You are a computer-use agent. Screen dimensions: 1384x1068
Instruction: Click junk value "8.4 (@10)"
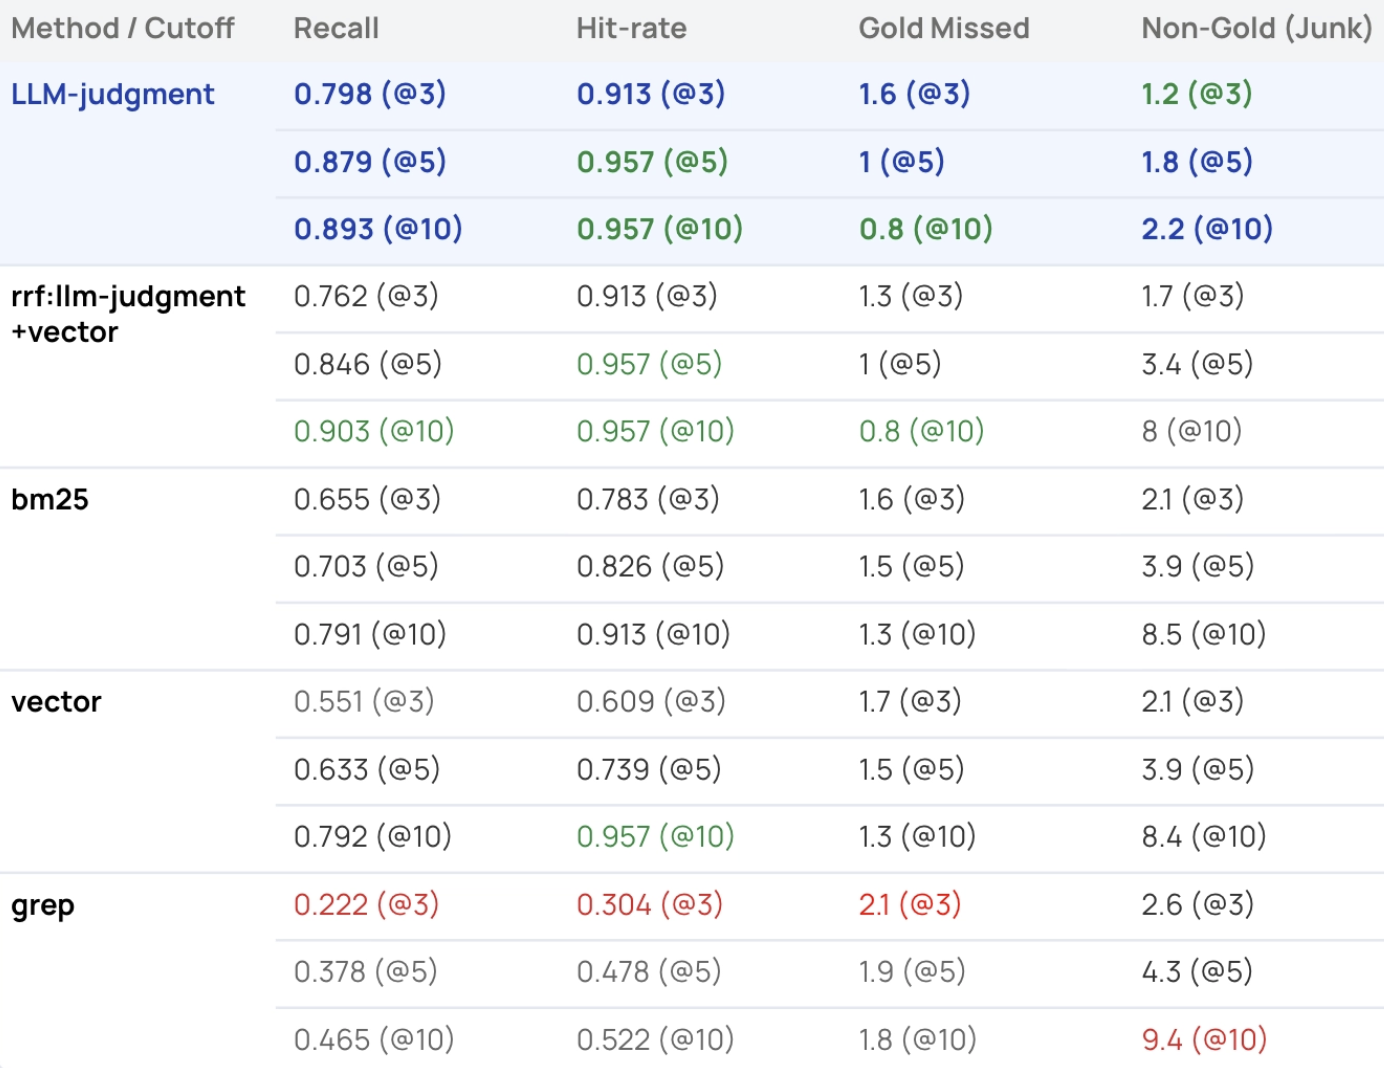click(x=1204, y=836)
